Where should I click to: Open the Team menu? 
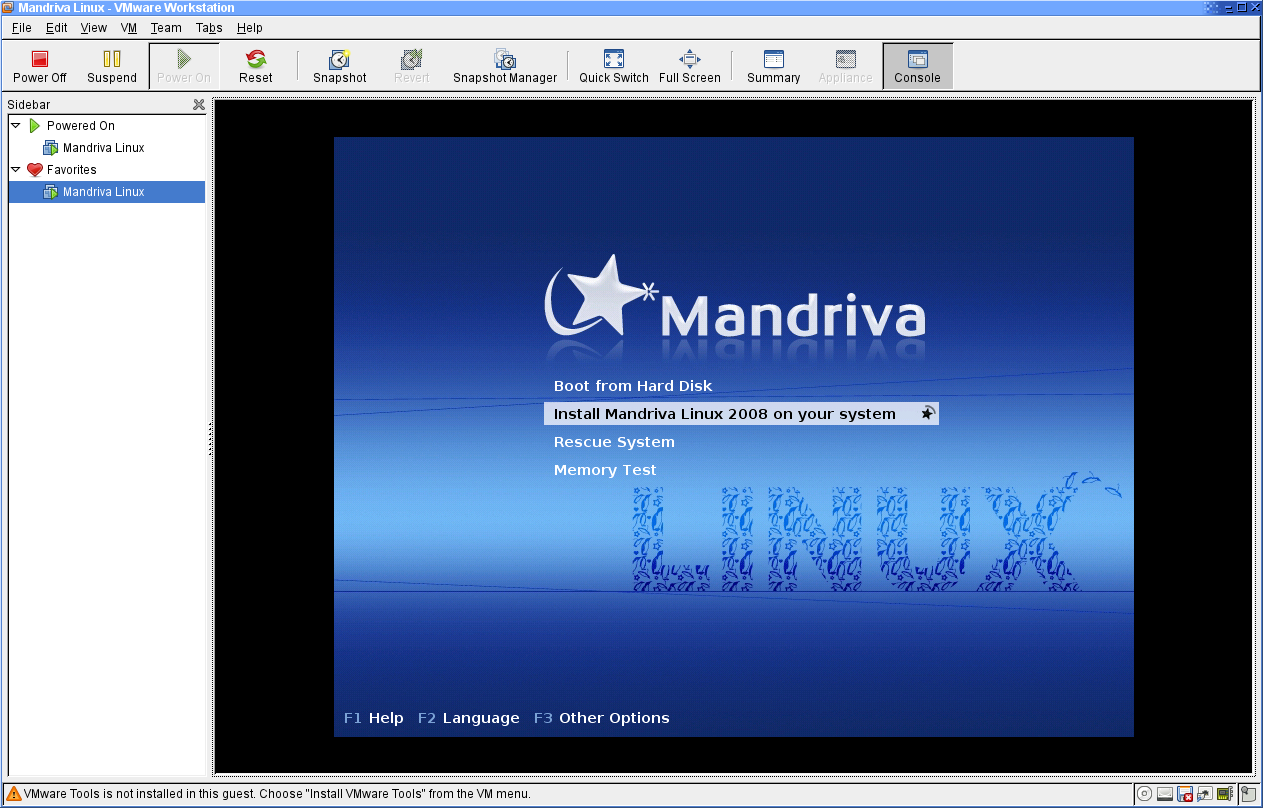166,28
